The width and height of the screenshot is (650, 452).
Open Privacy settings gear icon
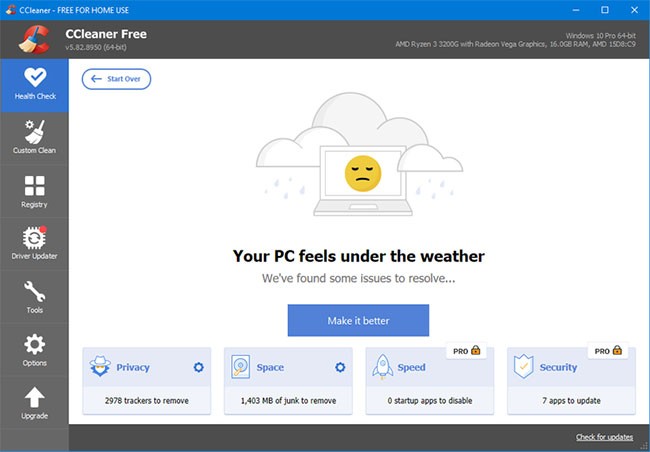pos(198,367)
